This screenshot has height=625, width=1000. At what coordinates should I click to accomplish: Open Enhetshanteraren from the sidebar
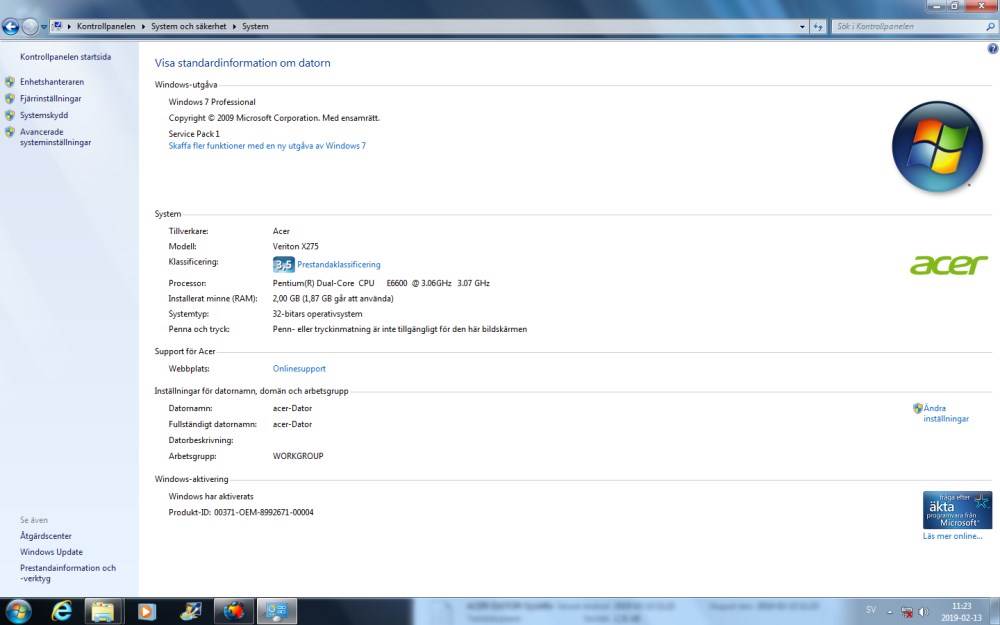tap(52, 82)
